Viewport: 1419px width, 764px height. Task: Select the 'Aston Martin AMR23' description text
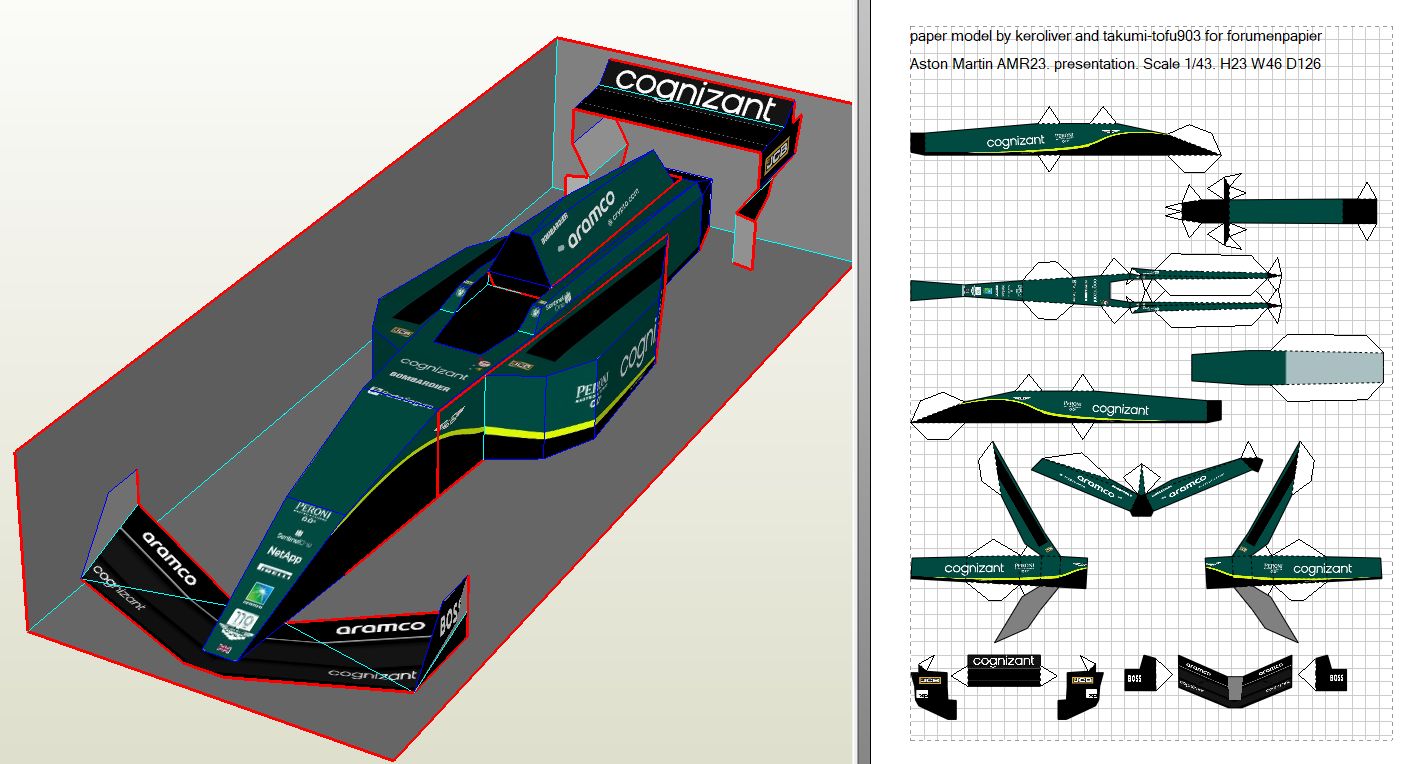tap(1117, 64)
